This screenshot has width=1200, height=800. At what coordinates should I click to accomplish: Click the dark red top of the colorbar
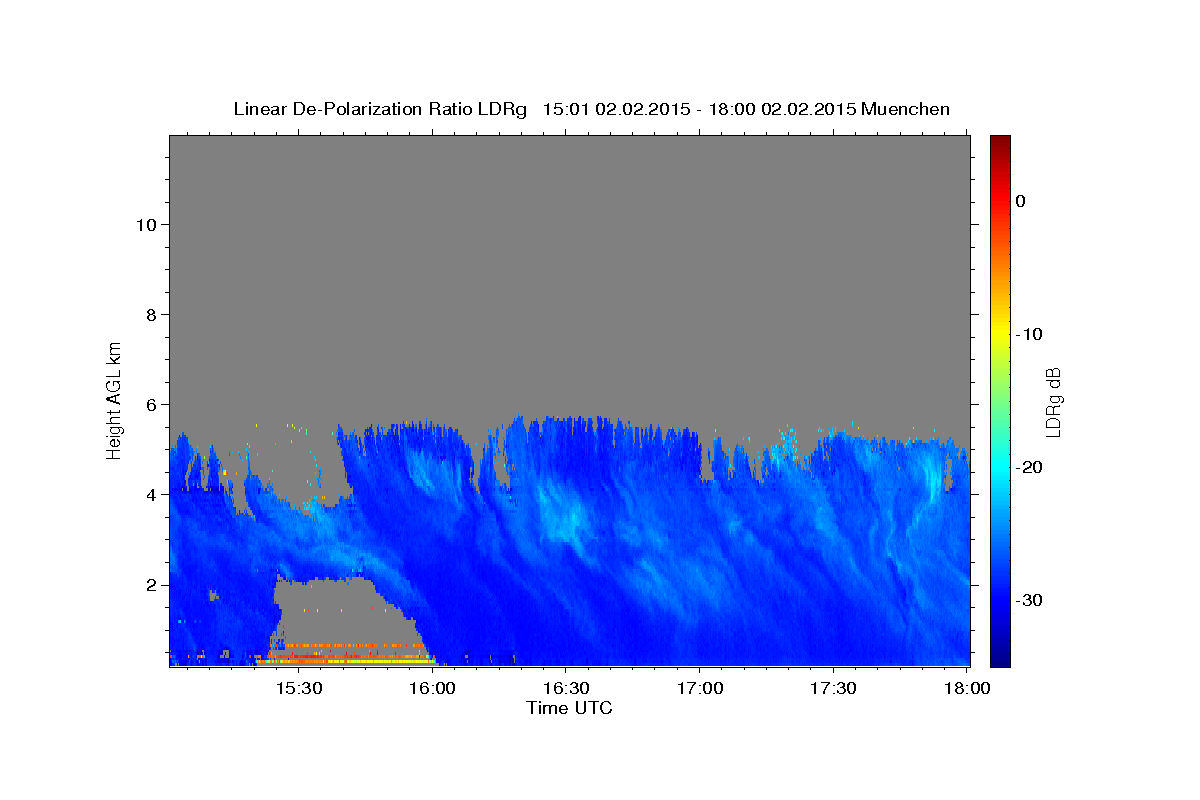click(1000, 143)
